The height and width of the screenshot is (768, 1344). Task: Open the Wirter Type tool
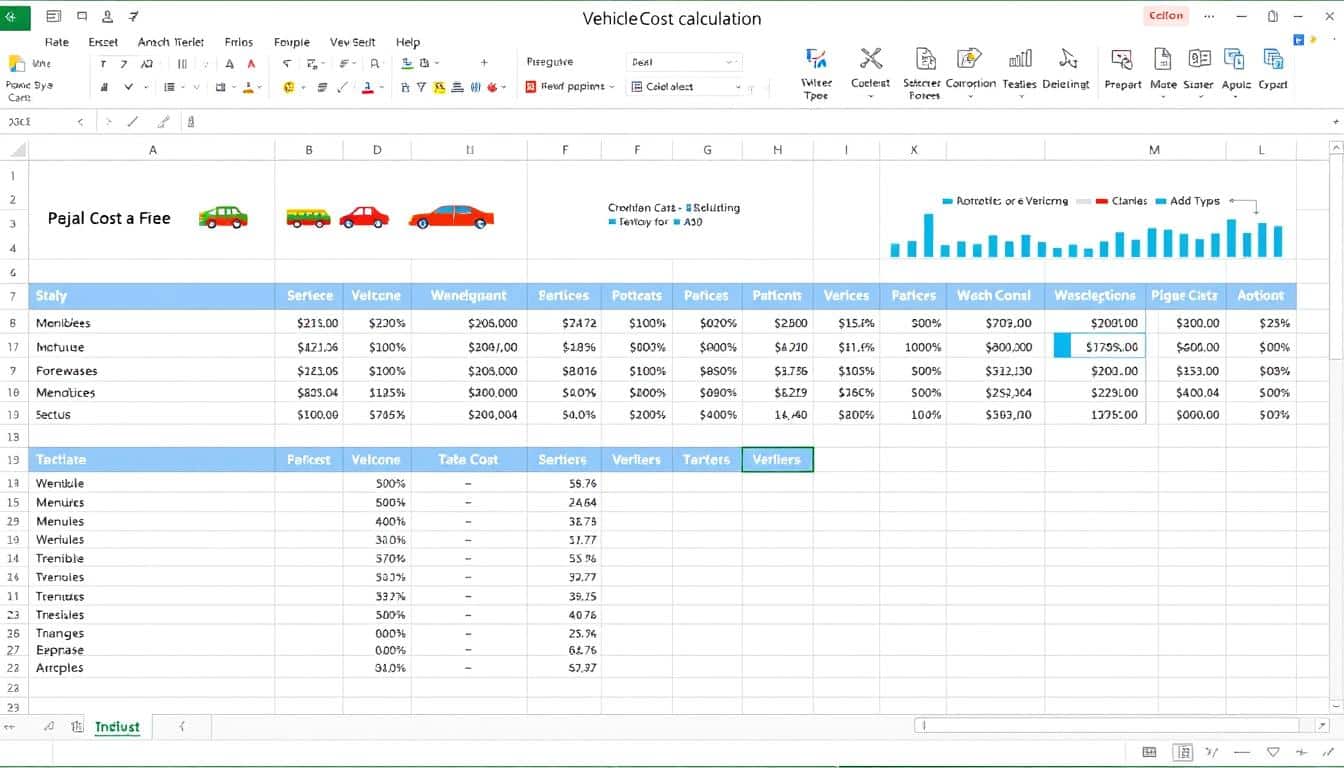pos(816,73)
